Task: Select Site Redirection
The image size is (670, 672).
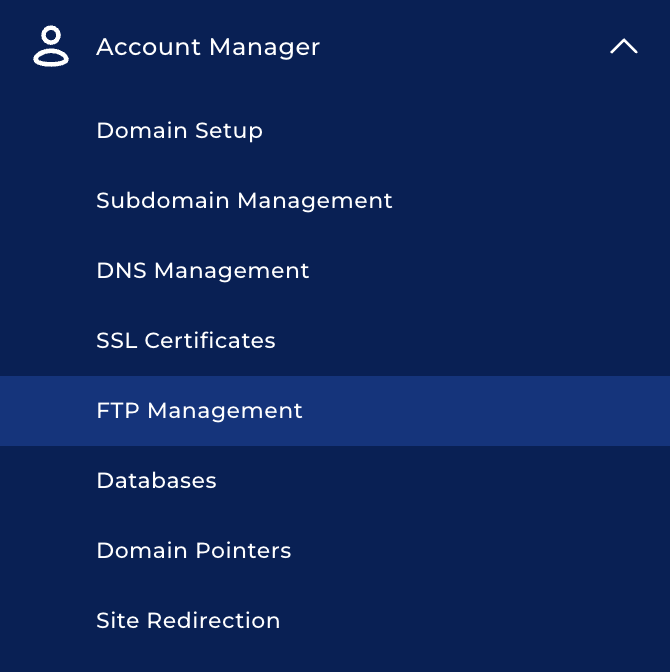Action: coord(188,621)
